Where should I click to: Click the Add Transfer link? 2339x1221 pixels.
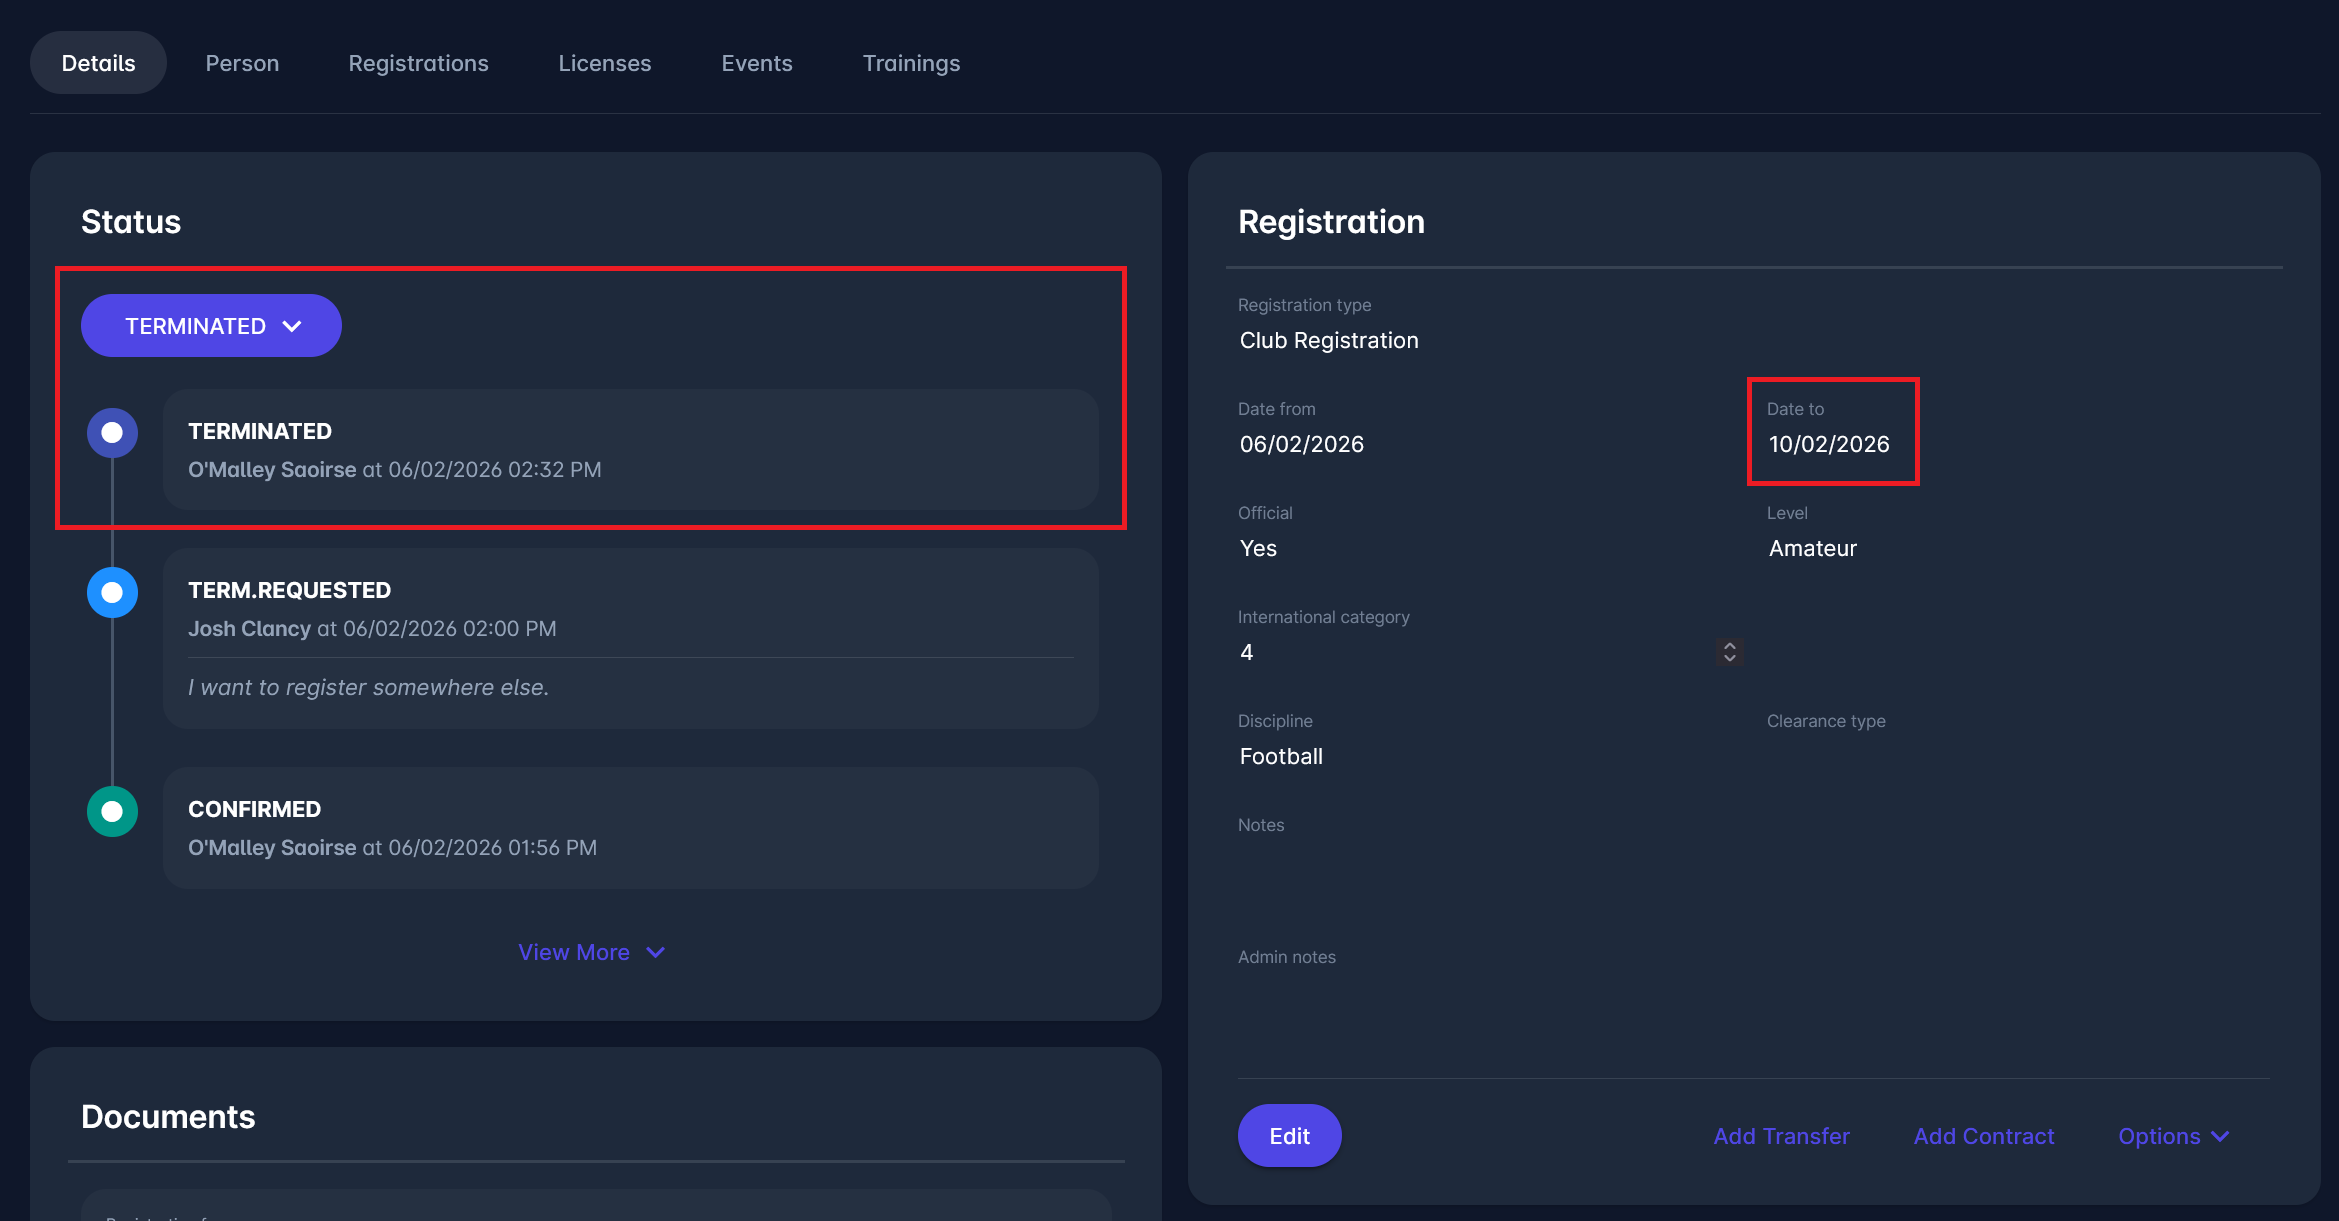click(x=1781, y=1136)
